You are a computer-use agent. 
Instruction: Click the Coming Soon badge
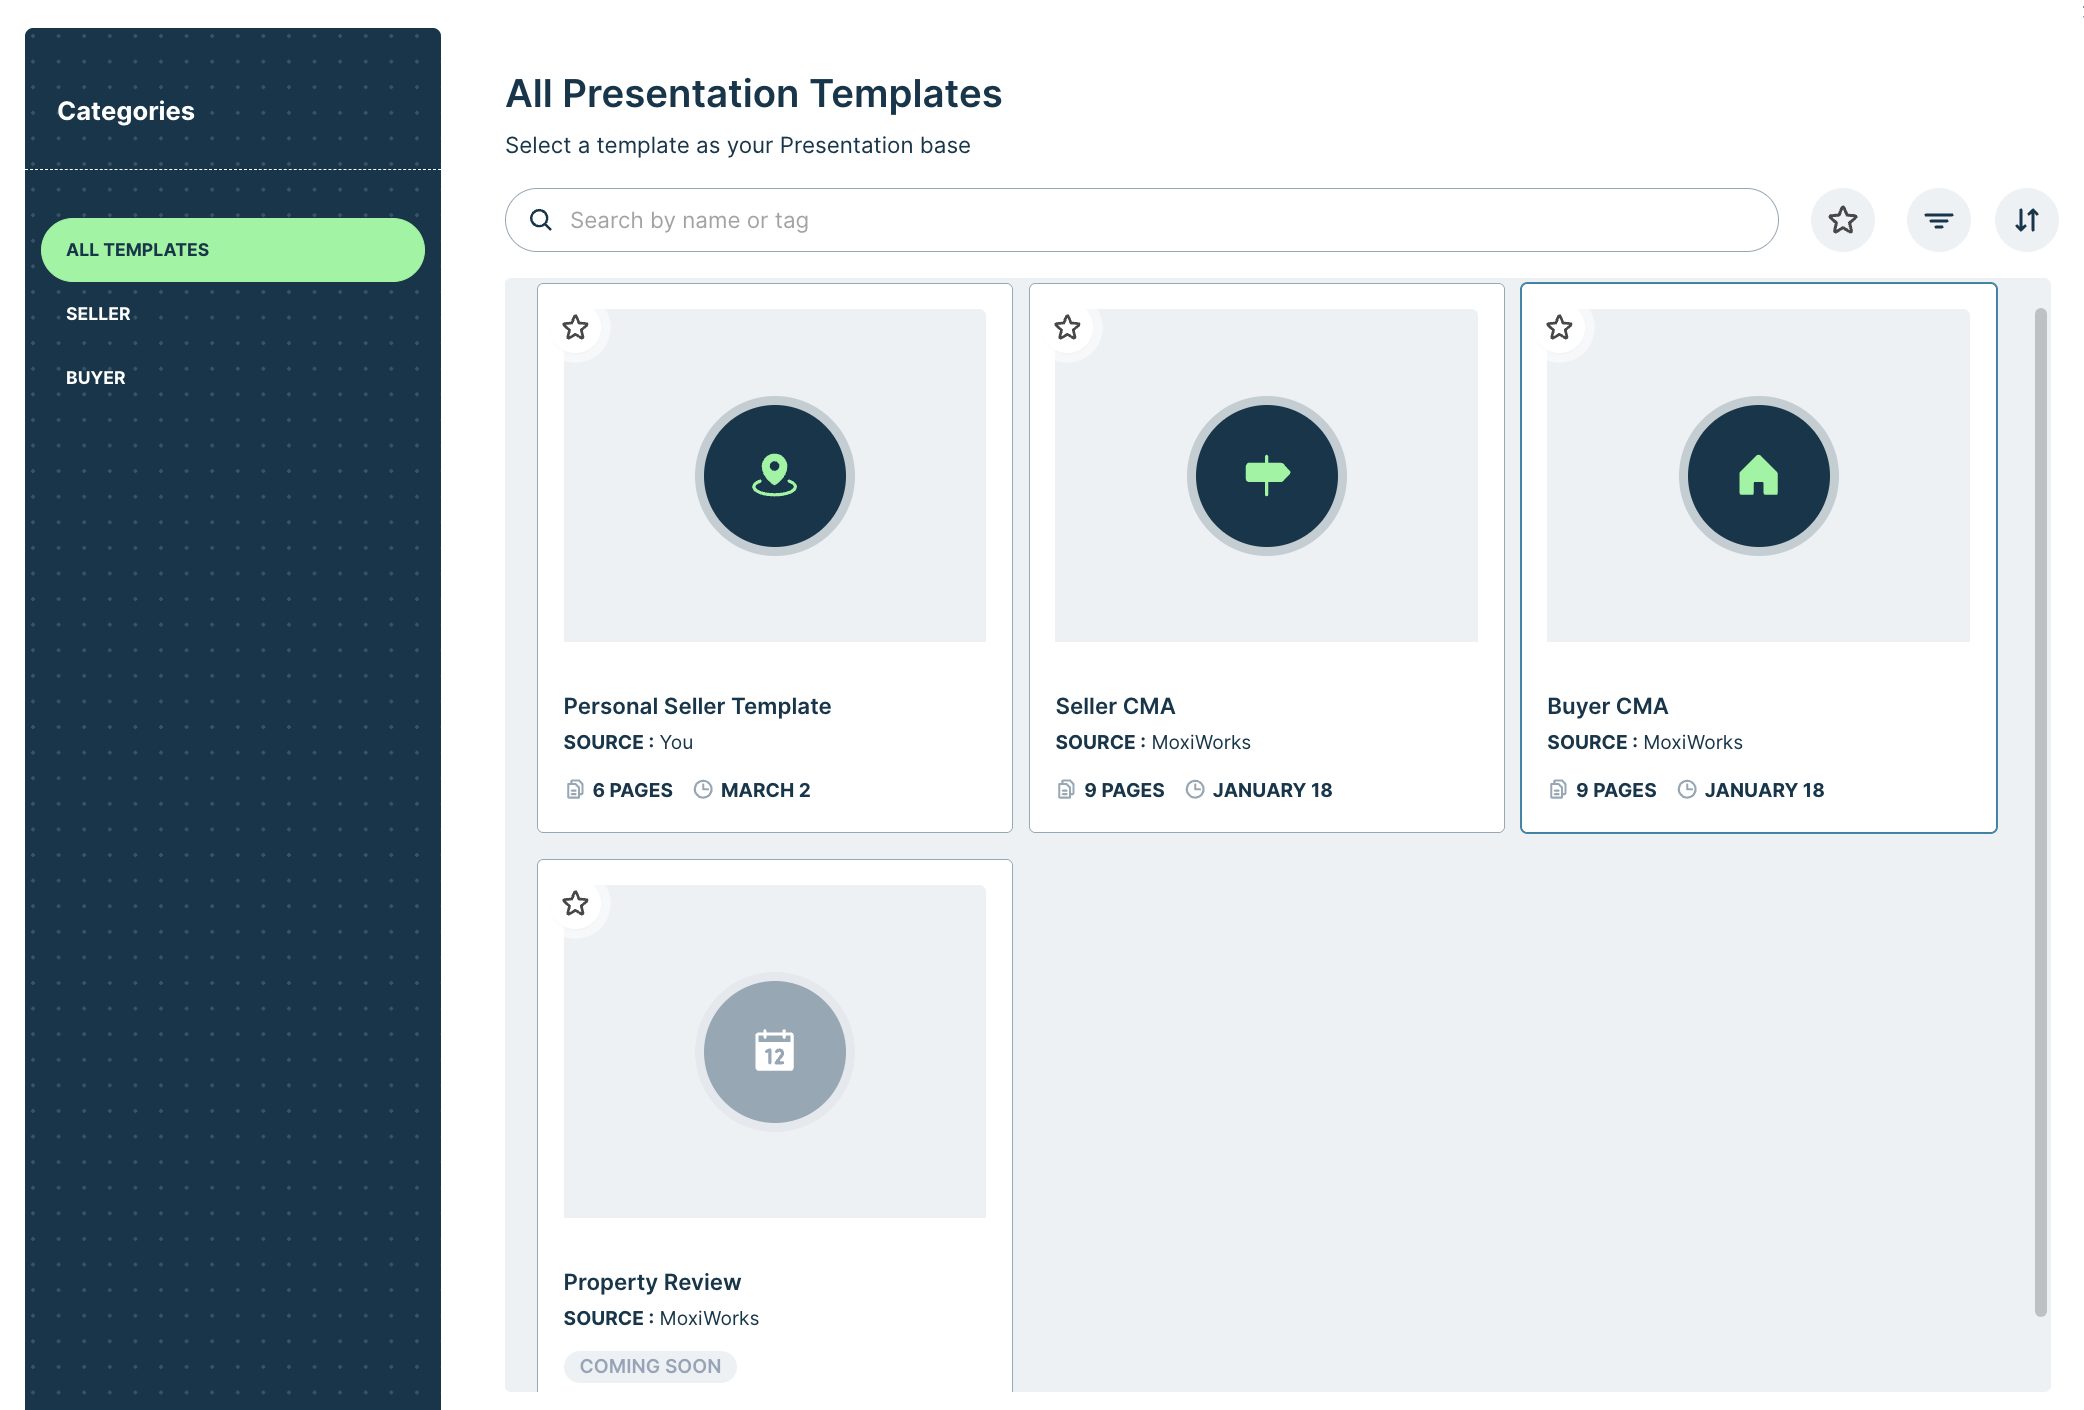[650, 1366]
